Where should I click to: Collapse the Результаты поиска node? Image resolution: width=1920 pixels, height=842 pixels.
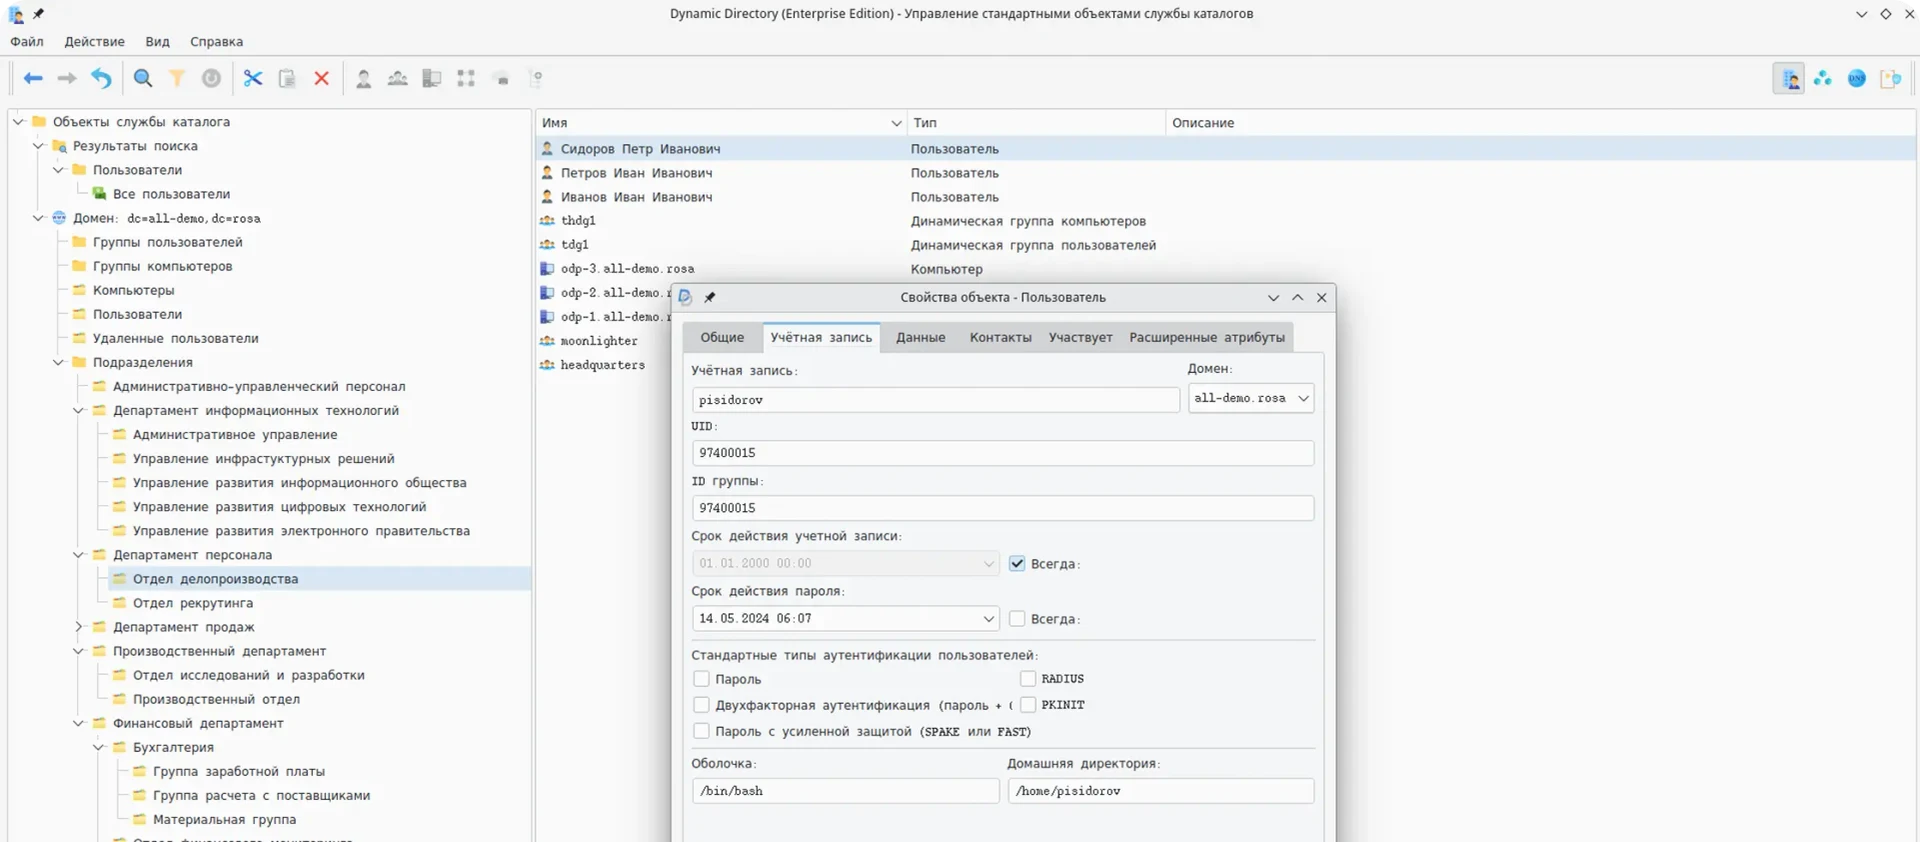[x=38, y=145]
